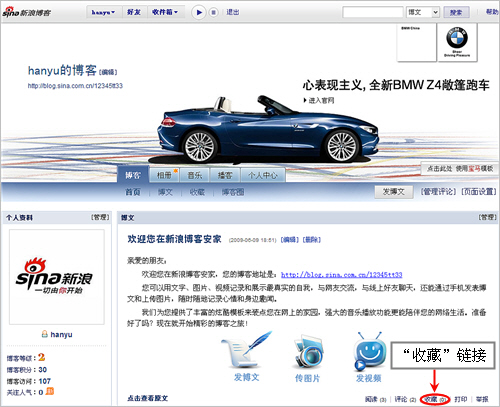
Task: Open 收藏 in the sub-navigation
Action: [x=197, y=192]
